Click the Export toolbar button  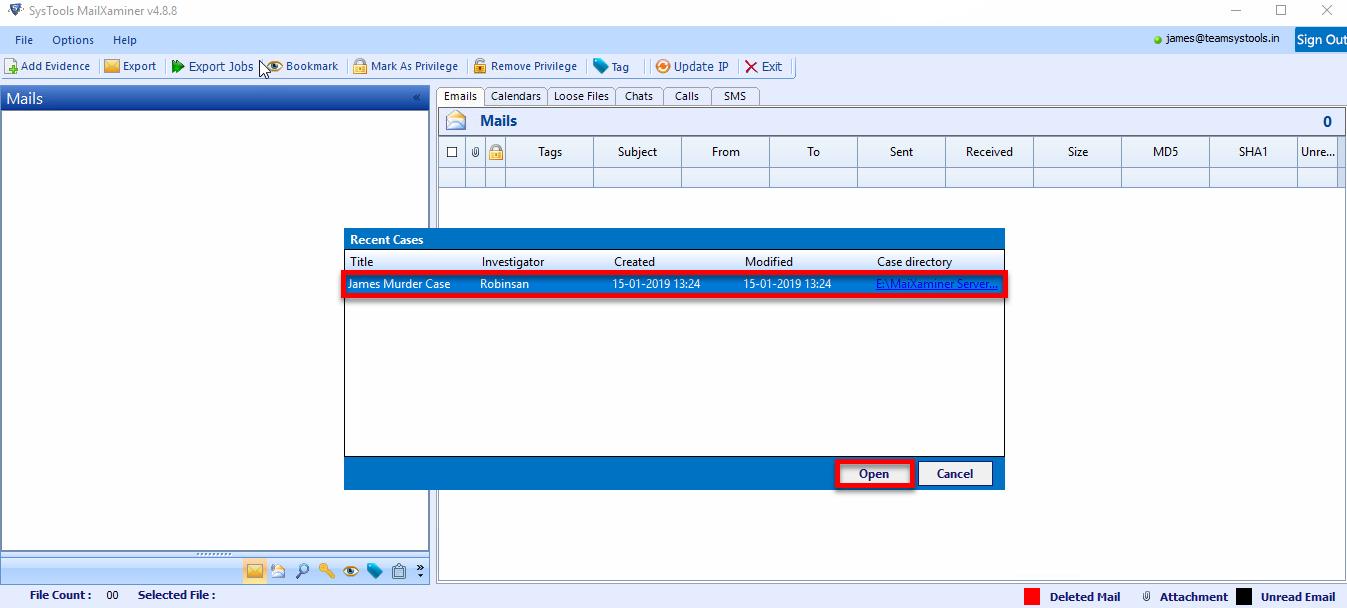point(130,67)
